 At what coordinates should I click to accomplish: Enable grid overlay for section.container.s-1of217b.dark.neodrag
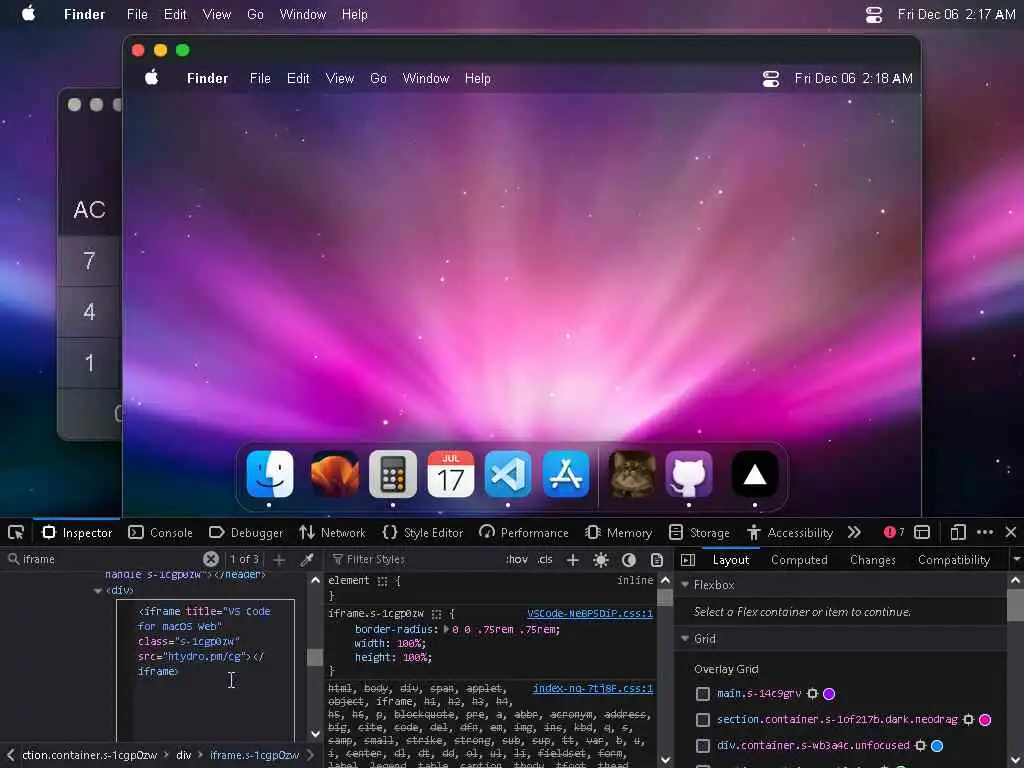point(703,720)
